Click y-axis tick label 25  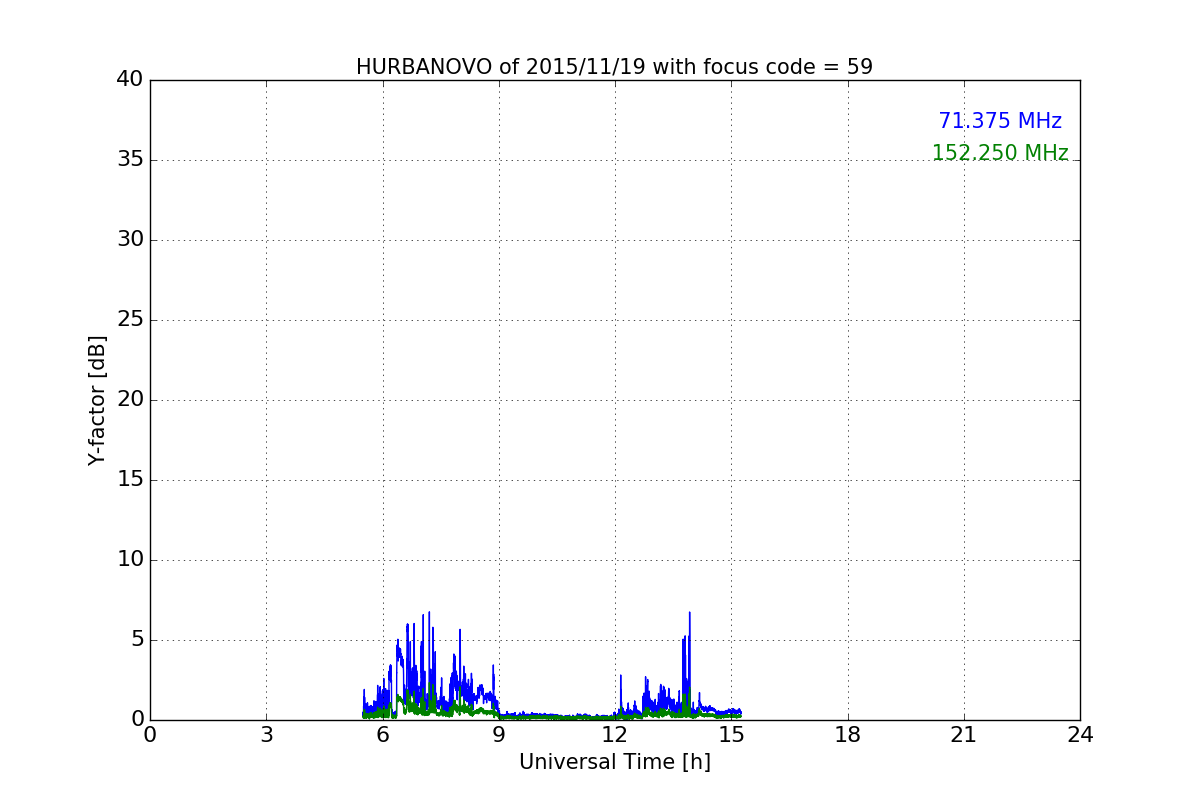(x=130, y=320)
